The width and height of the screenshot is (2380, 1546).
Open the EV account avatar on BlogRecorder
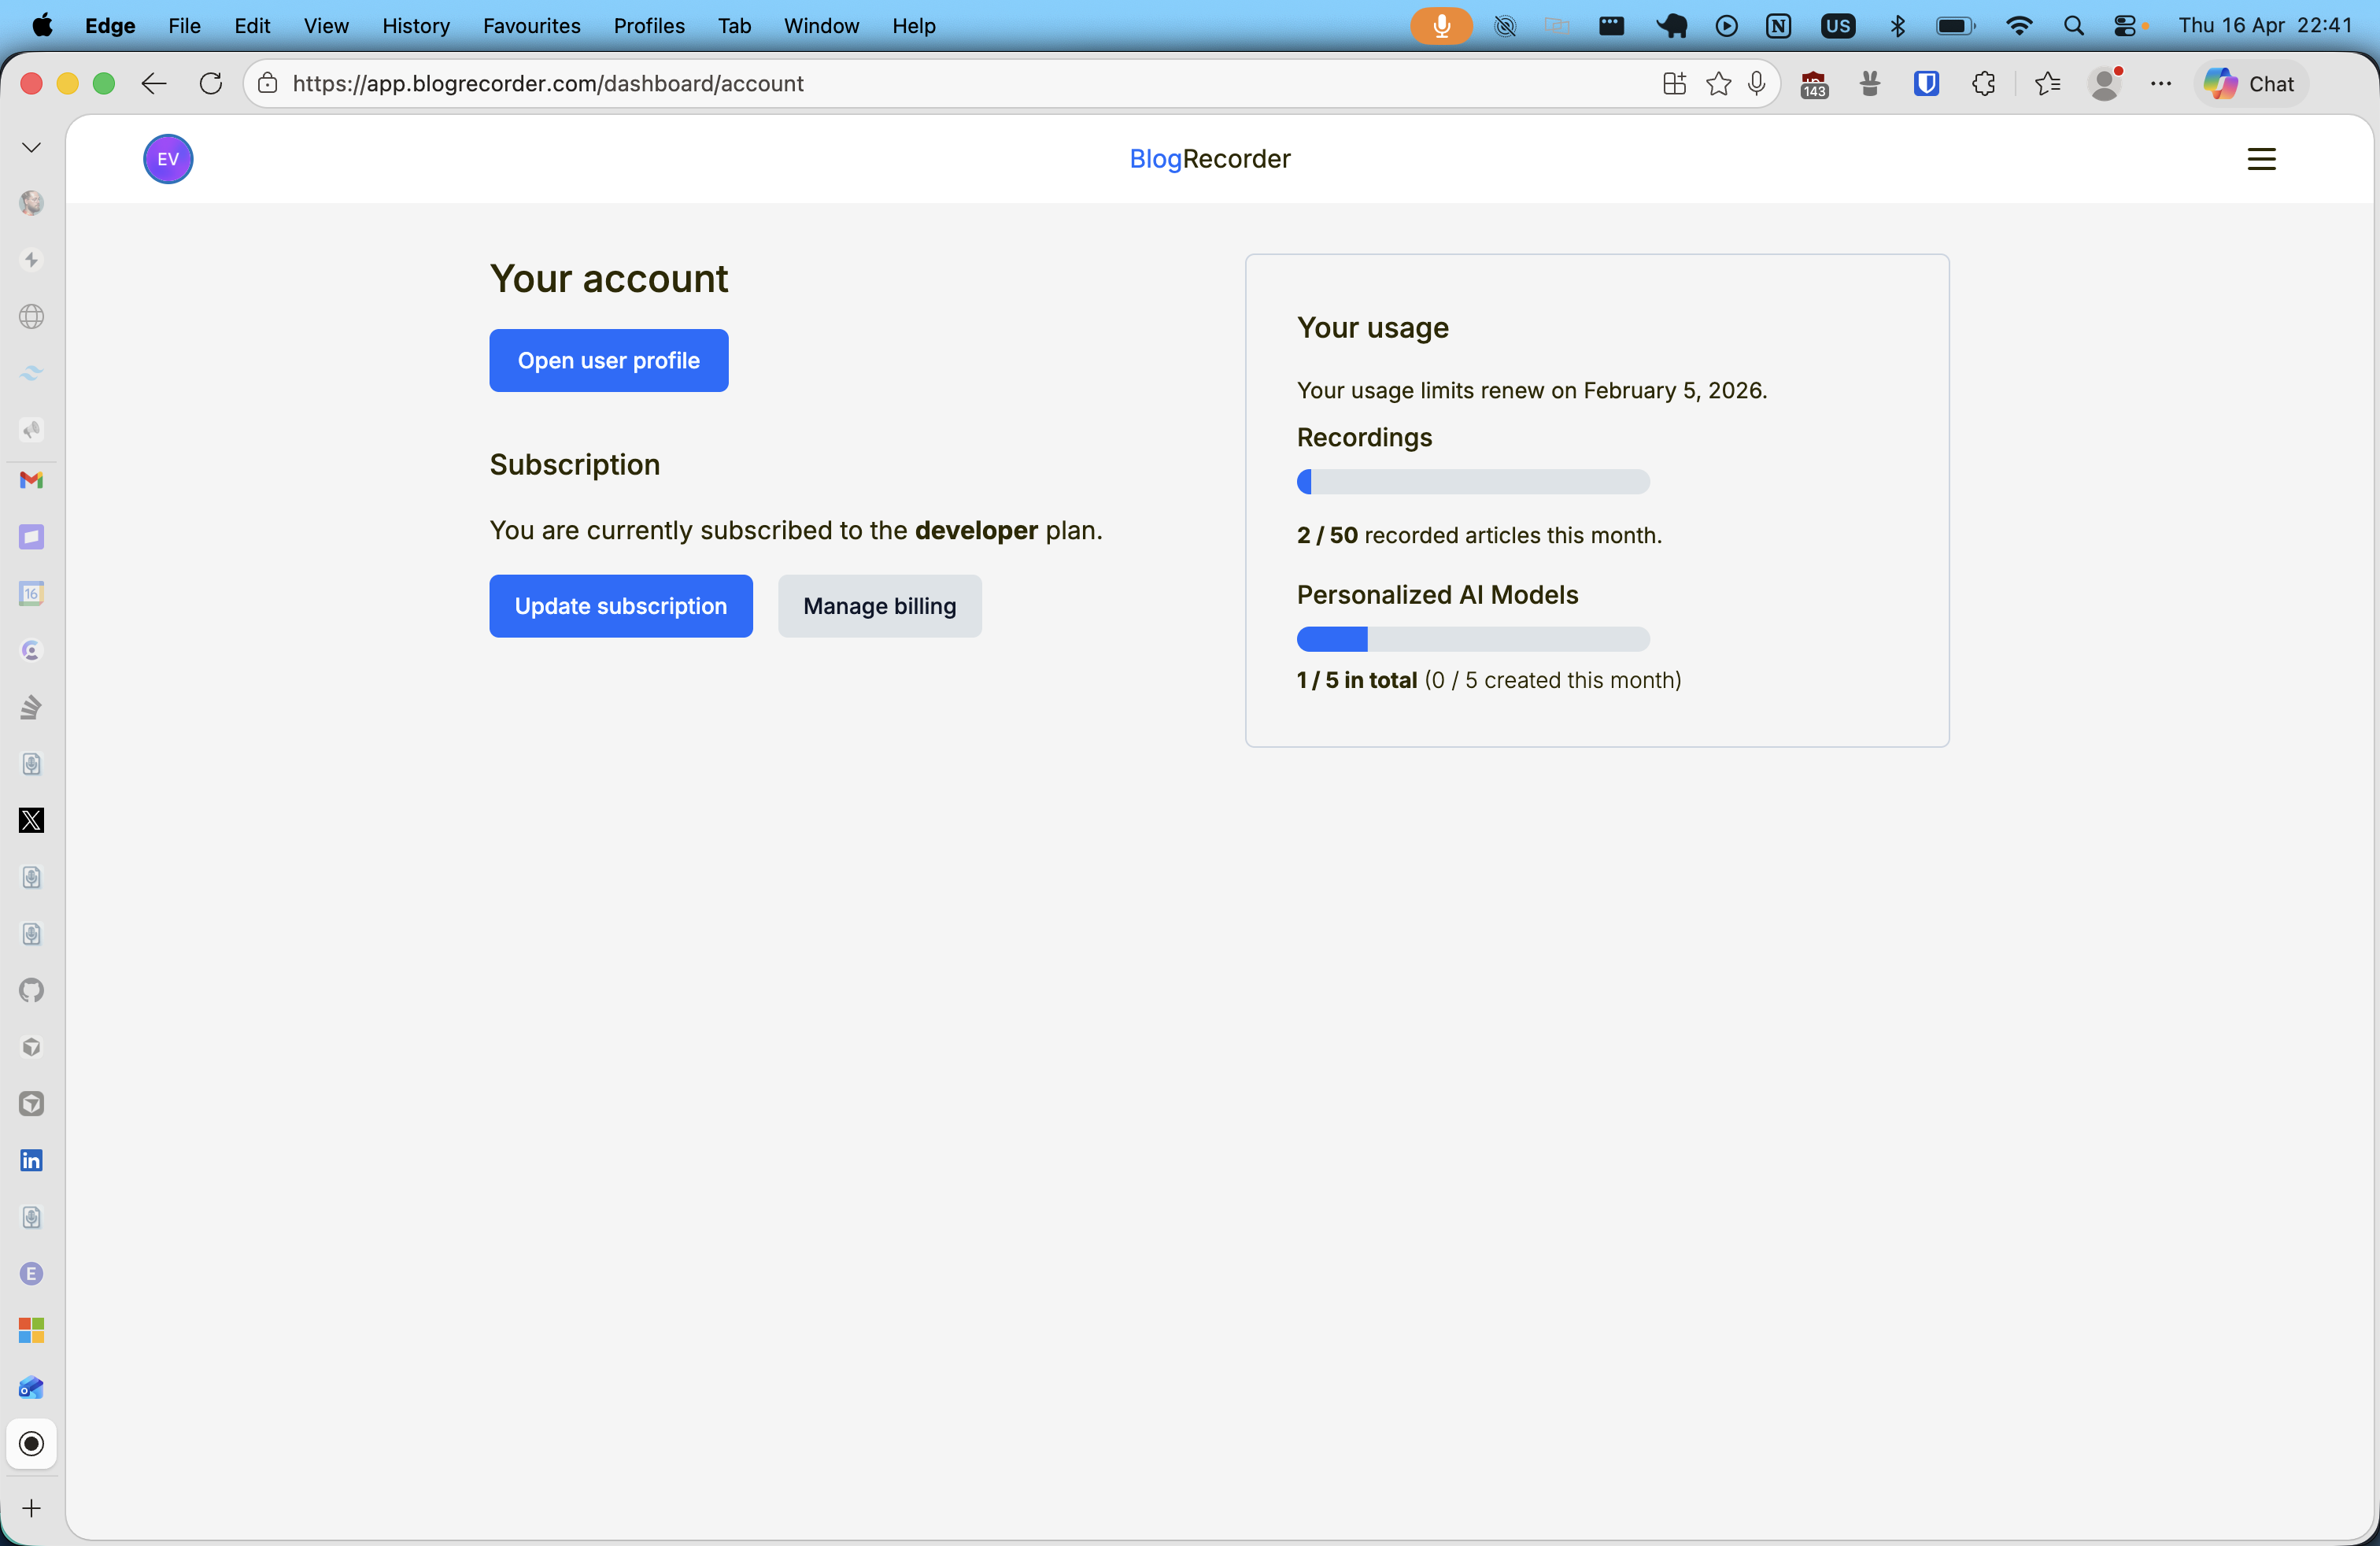click(x=167, y=158)
